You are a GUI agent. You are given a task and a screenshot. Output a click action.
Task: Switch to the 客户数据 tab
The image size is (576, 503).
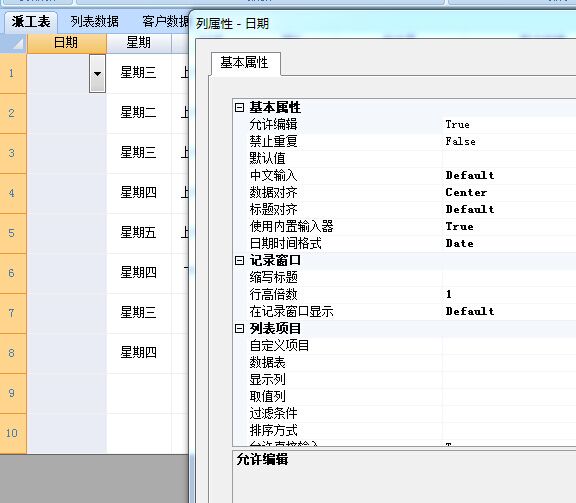coord(165,21)
